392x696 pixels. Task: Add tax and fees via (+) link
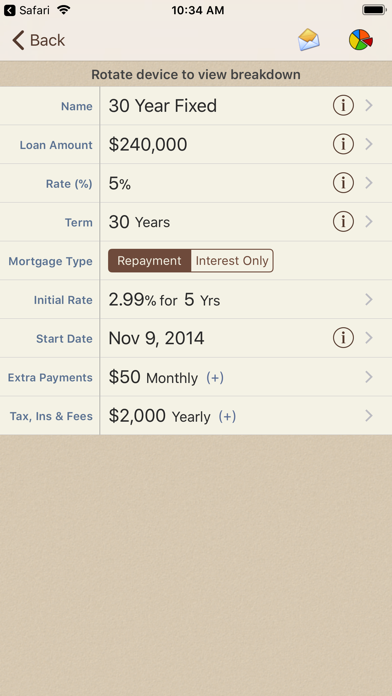click(x=227, y=416)
